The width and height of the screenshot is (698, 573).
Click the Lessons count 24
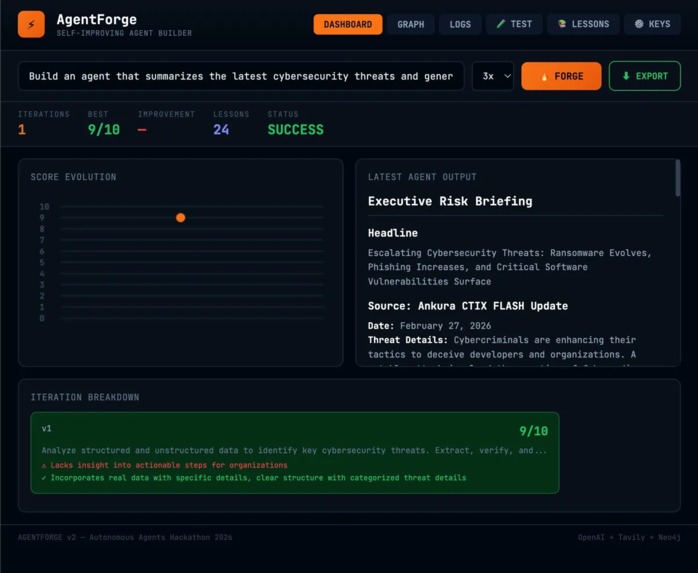coord(221,130)
